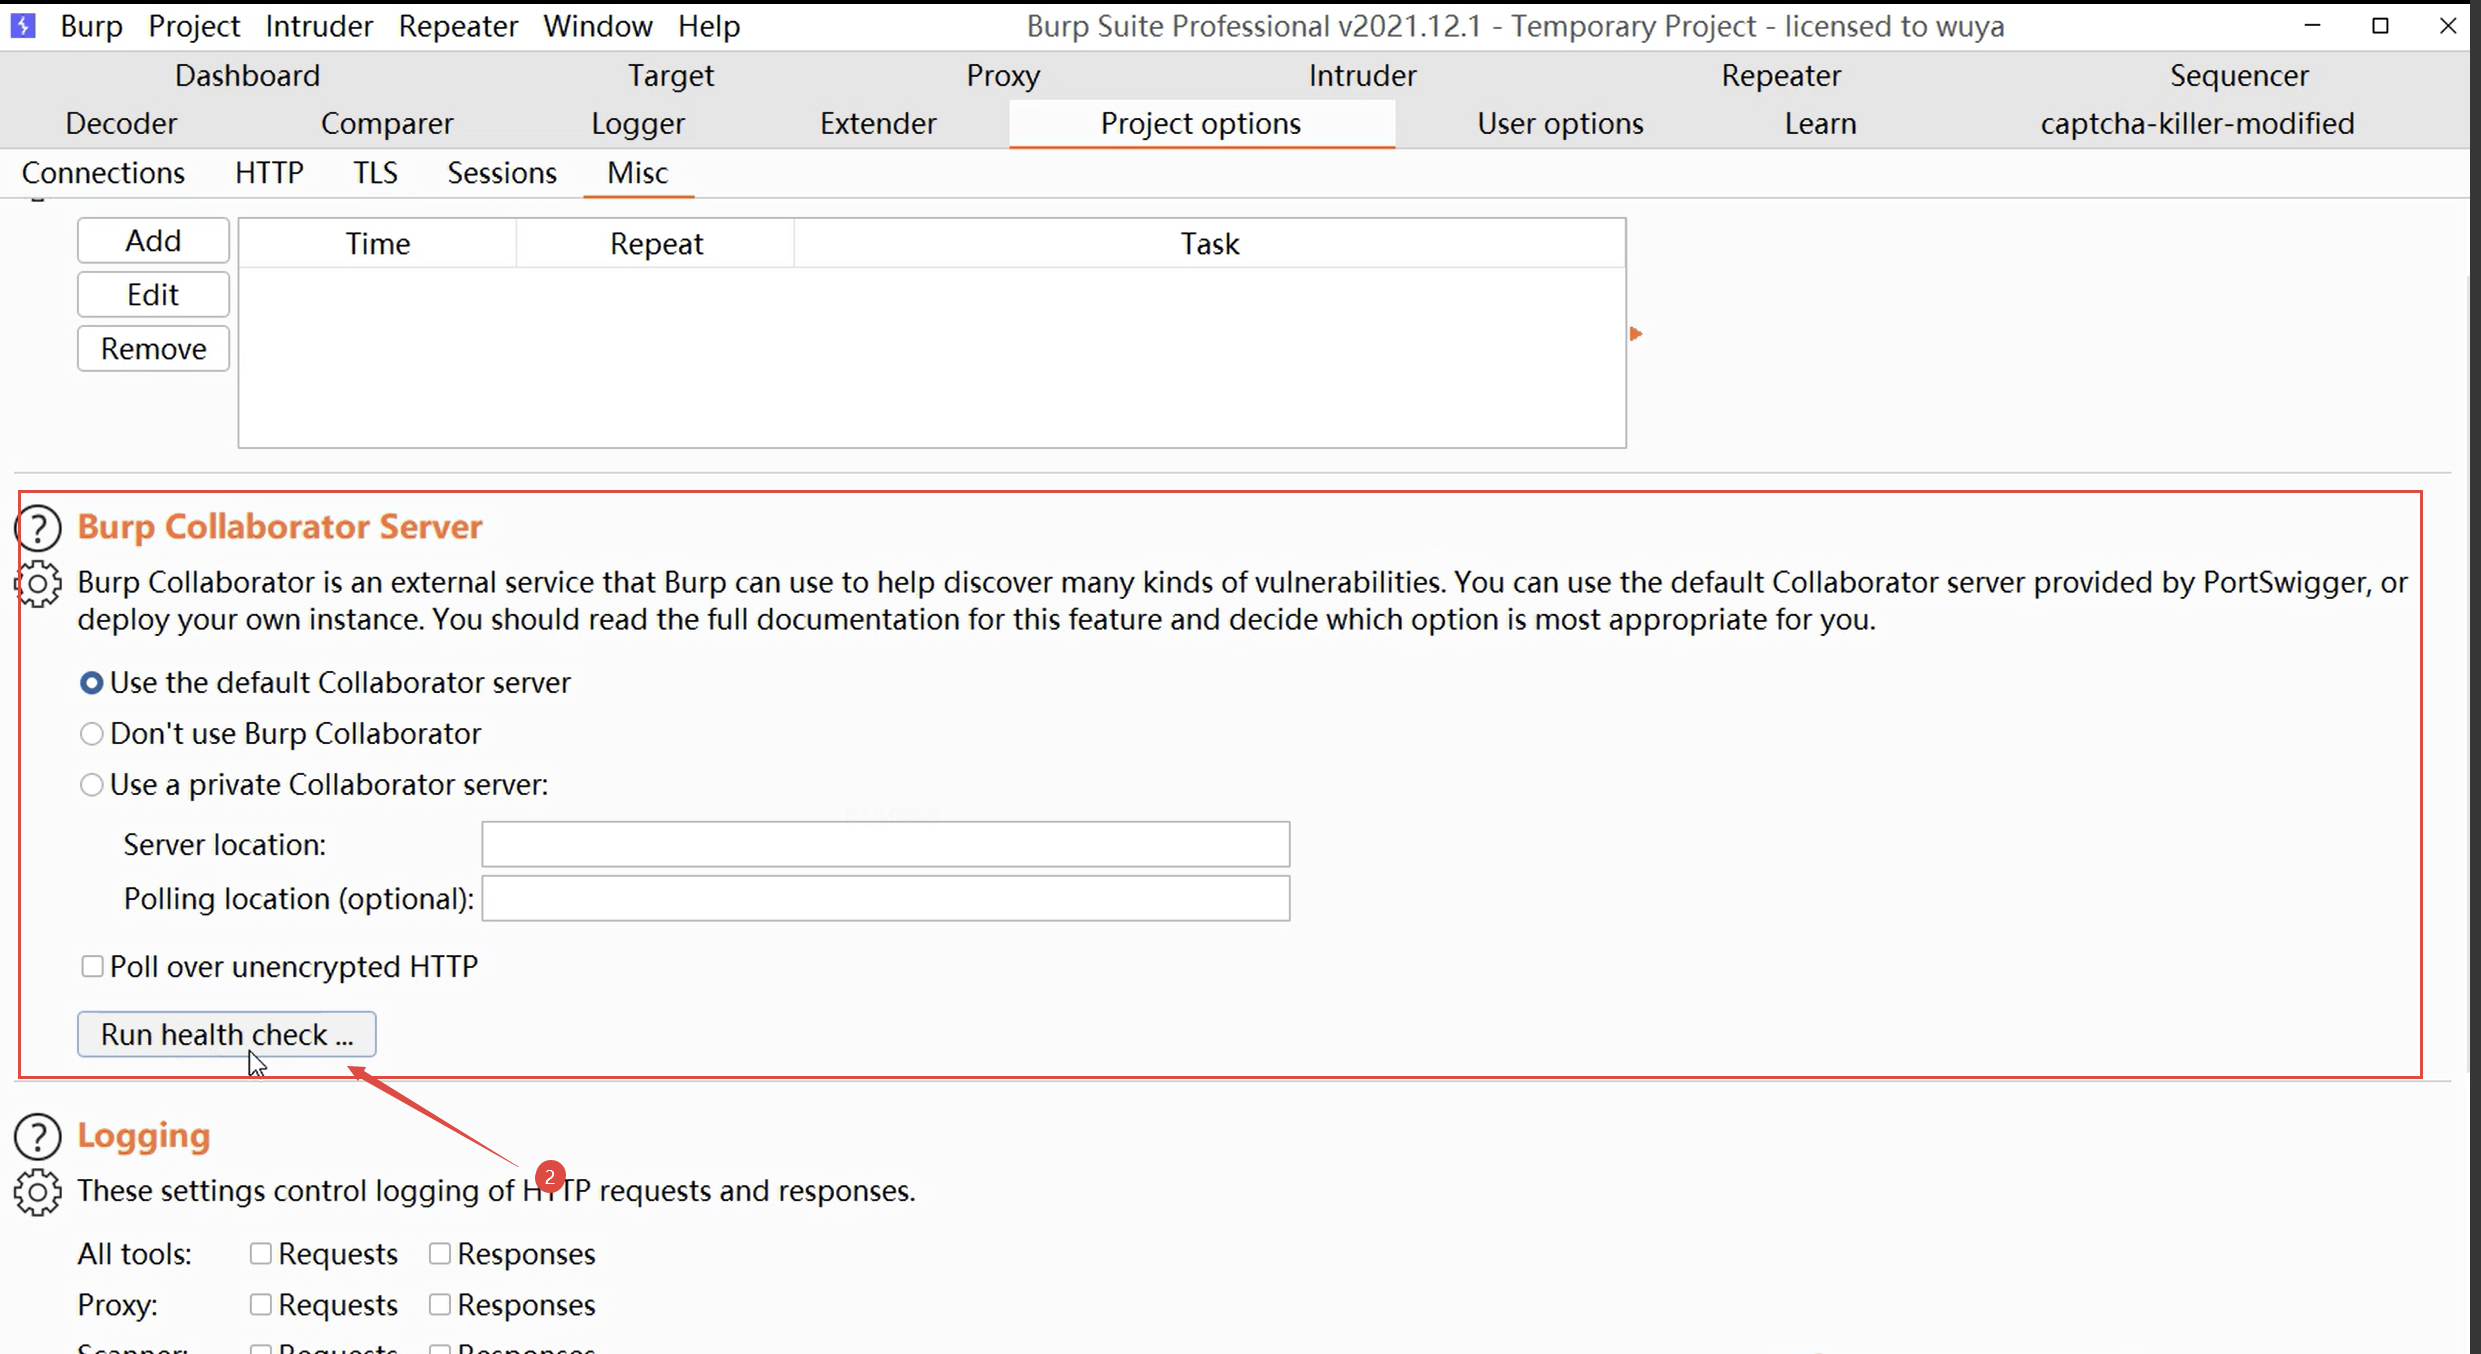2481x1354 pixels.
Task: Click the Logging section help icon
Action: tap(39, 1137)
